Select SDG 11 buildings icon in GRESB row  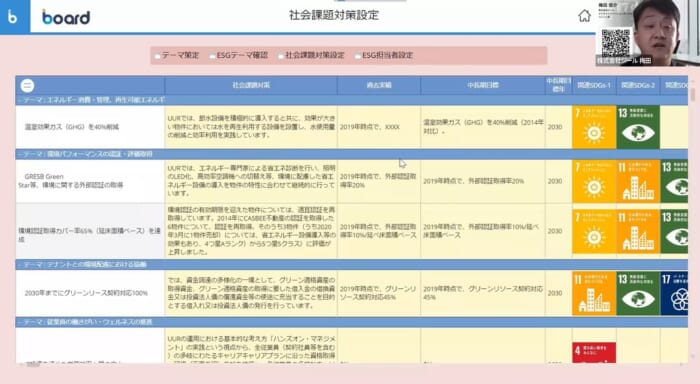(x=638, y=181)
